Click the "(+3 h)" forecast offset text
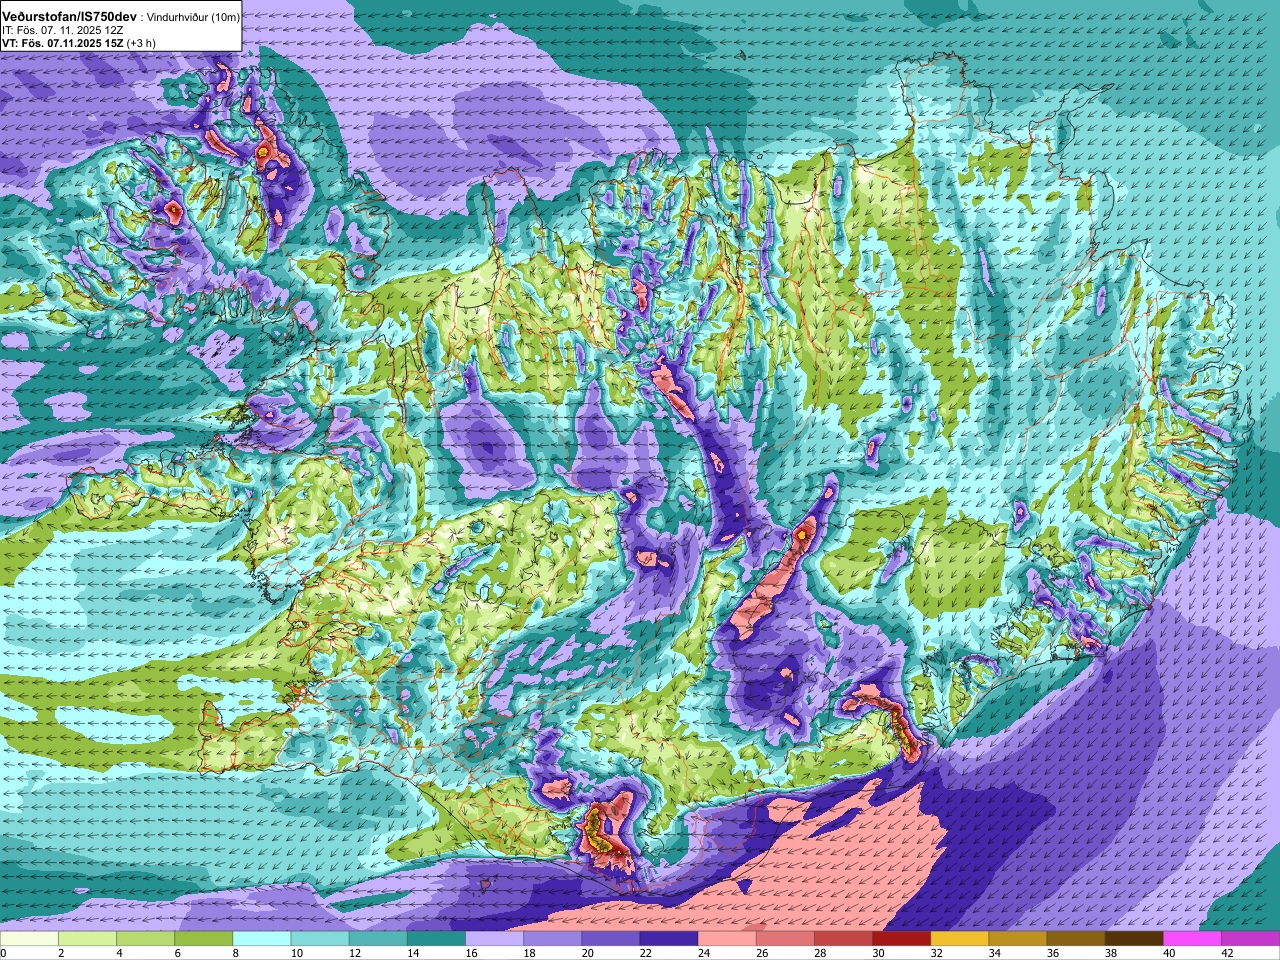 click(x=141, y=43)
